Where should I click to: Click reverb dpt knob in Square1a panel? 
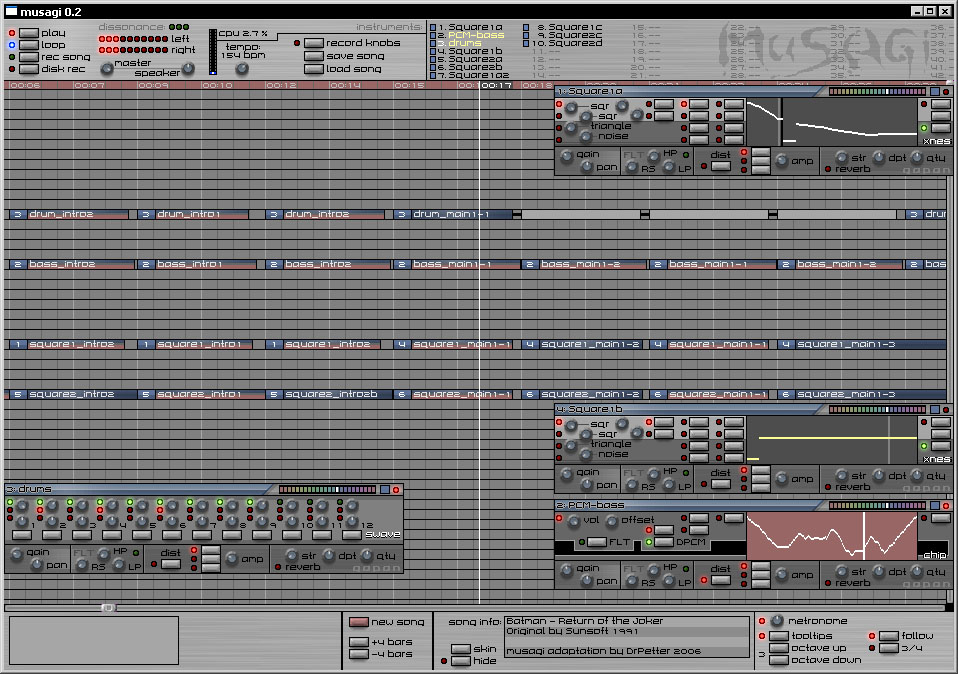pyautogui.click(x=879, y=157)
